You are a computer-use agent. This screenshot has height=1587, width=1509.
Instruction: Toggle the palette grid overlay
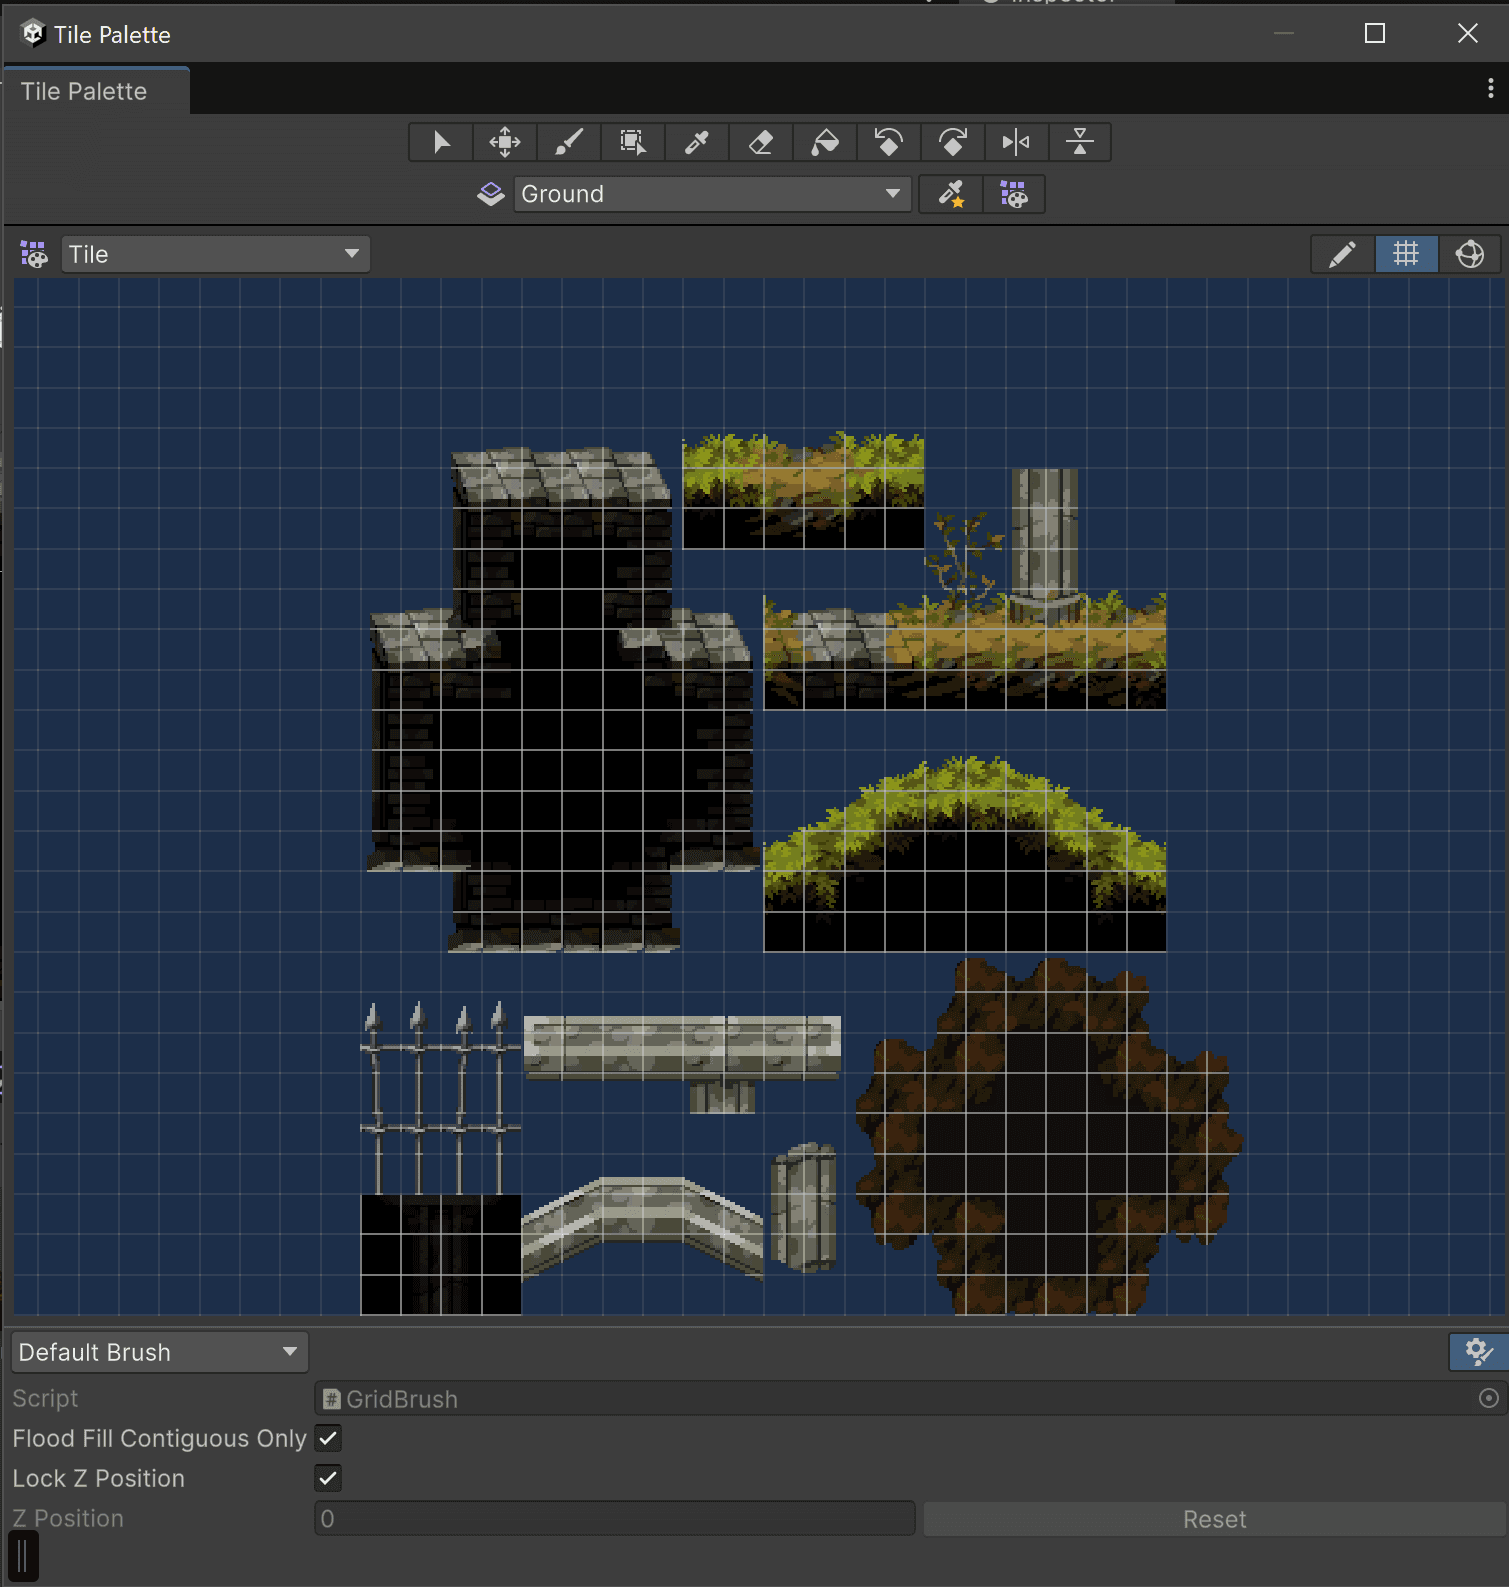tap(1406, 254)
